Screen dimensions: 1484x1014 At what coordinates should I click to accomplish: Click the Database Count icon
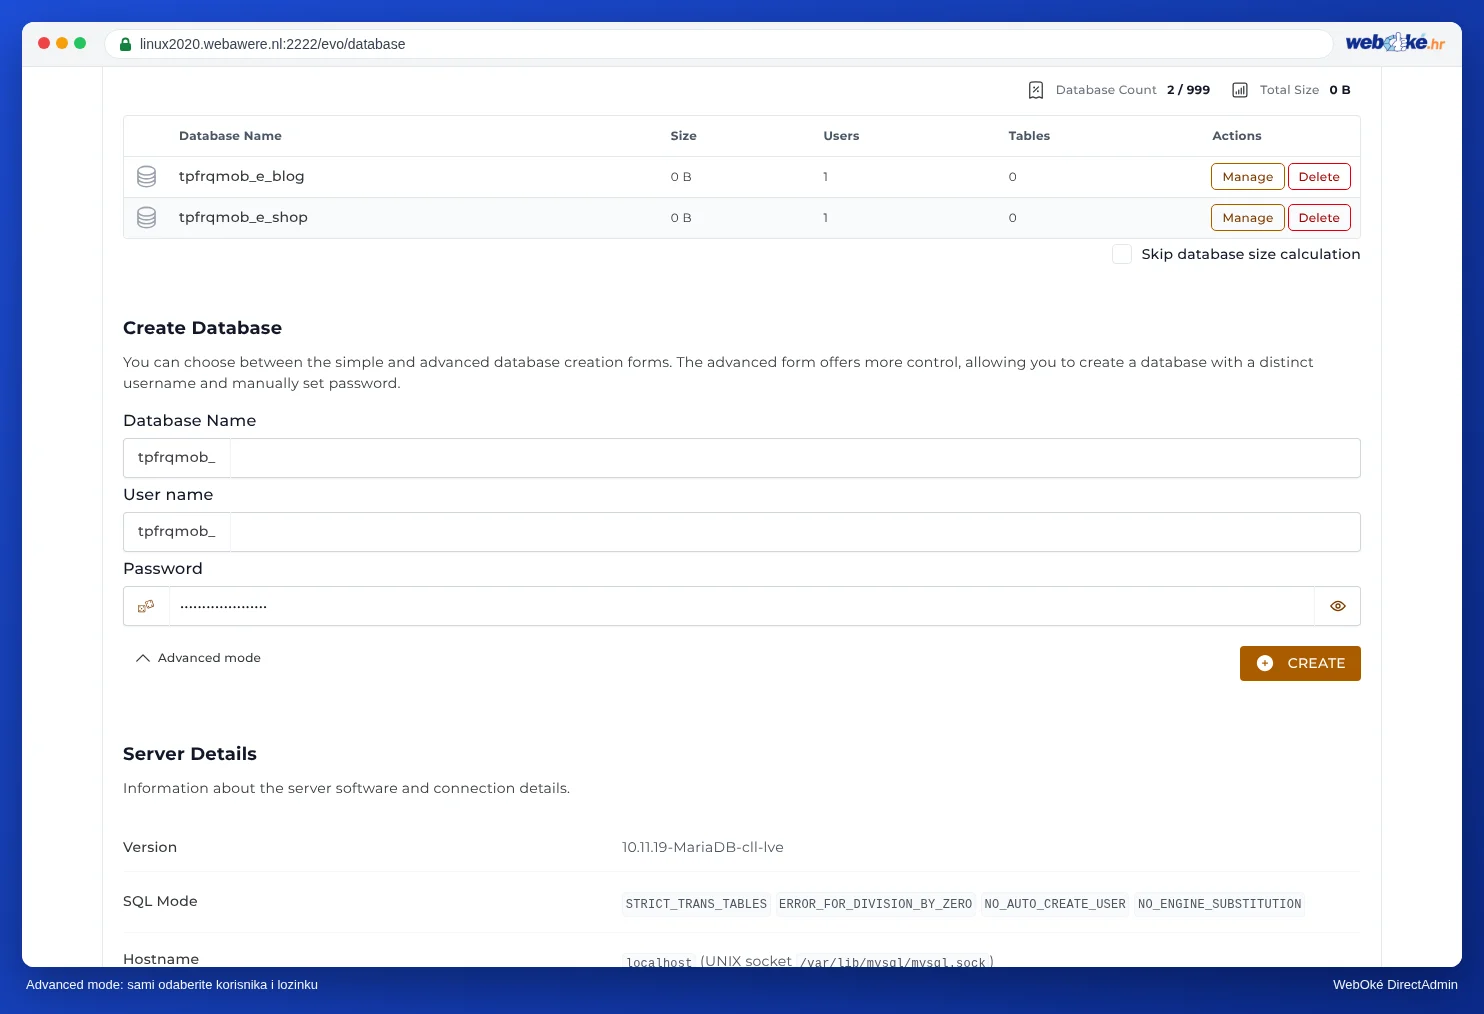click(x=1036, y=90)
